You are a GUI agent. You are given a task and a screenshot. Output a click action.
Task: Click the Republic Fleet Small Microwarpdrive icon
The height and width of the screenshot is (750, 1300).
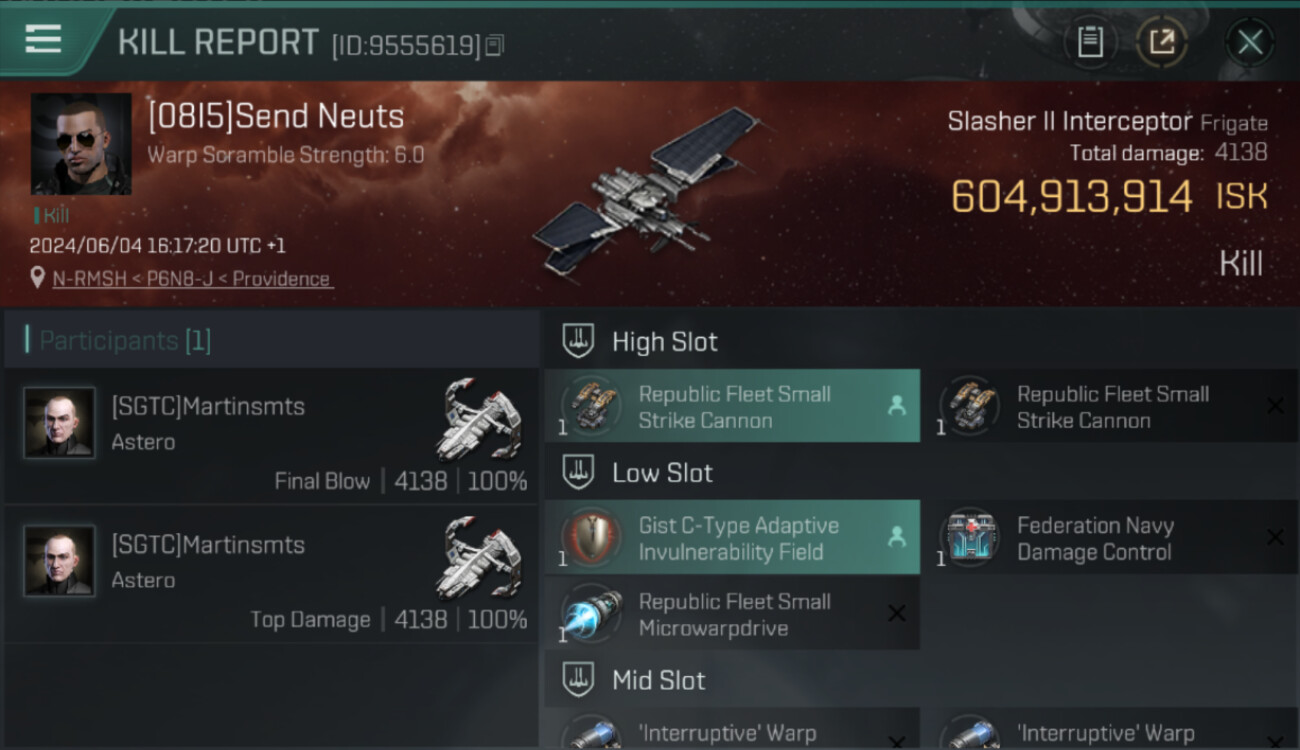(x=591, y=613)
